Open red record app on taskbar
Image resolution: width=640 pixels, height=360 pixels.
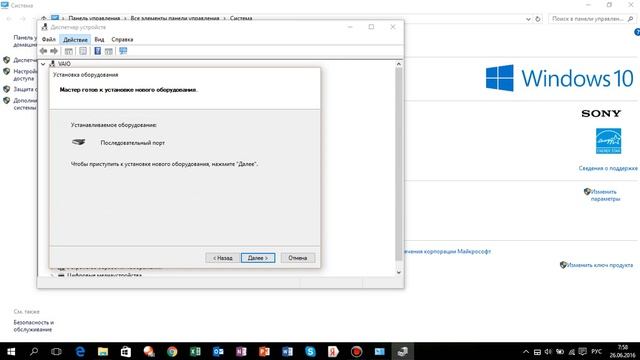(x=356, y=351)
